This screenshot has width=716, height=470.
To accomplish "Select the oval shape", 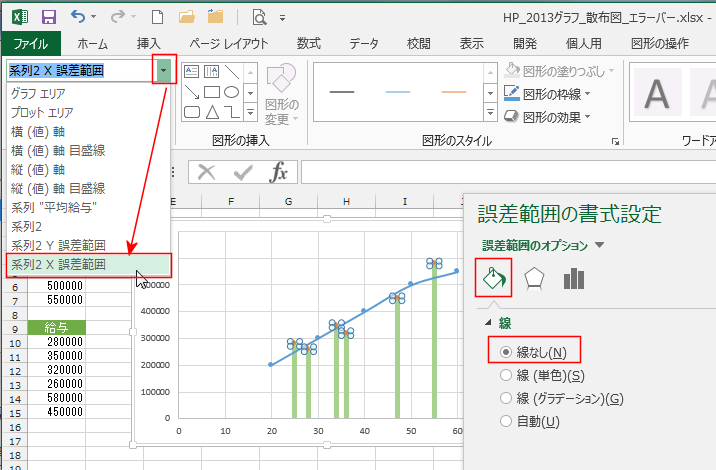I will click(x=232, y=92).
